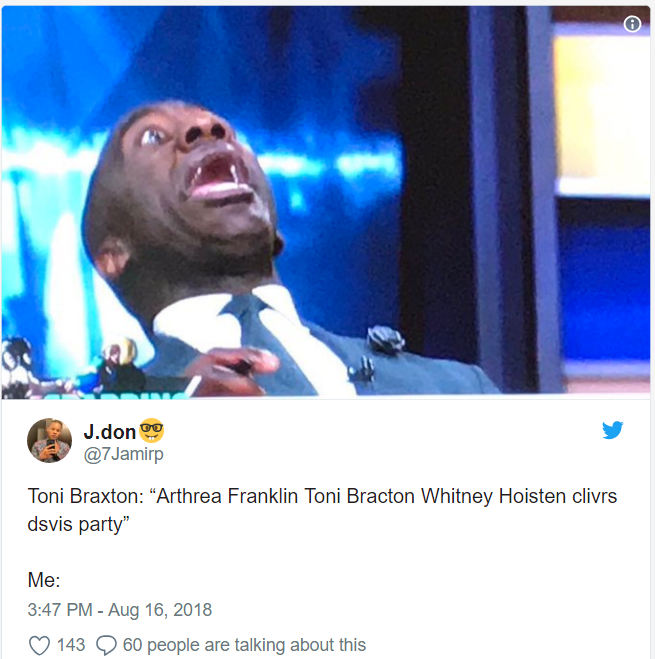655x659 pixels.
Task: Click the 143 likes count
Action: point(71,645)
